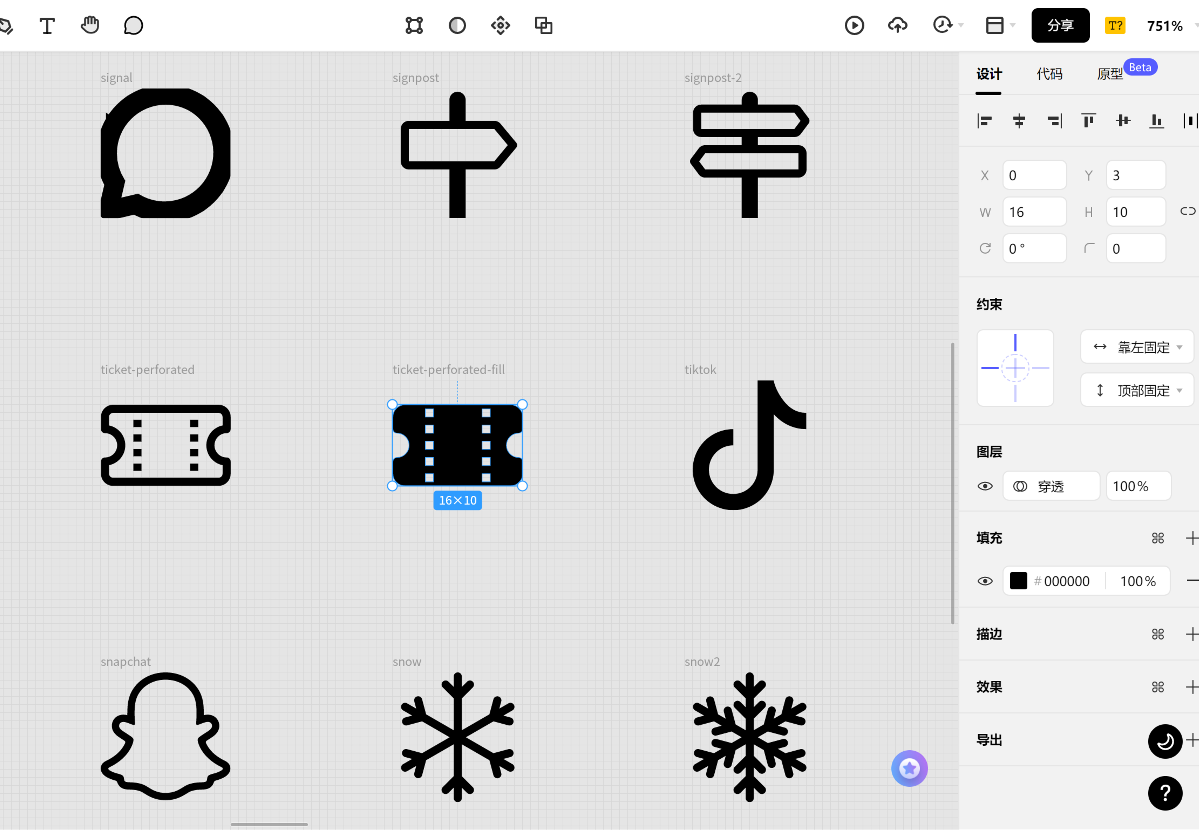Select the tiktok icon on canvas
The width and height of the screenshot is (1199, 830).
click(x=749, y=444)
